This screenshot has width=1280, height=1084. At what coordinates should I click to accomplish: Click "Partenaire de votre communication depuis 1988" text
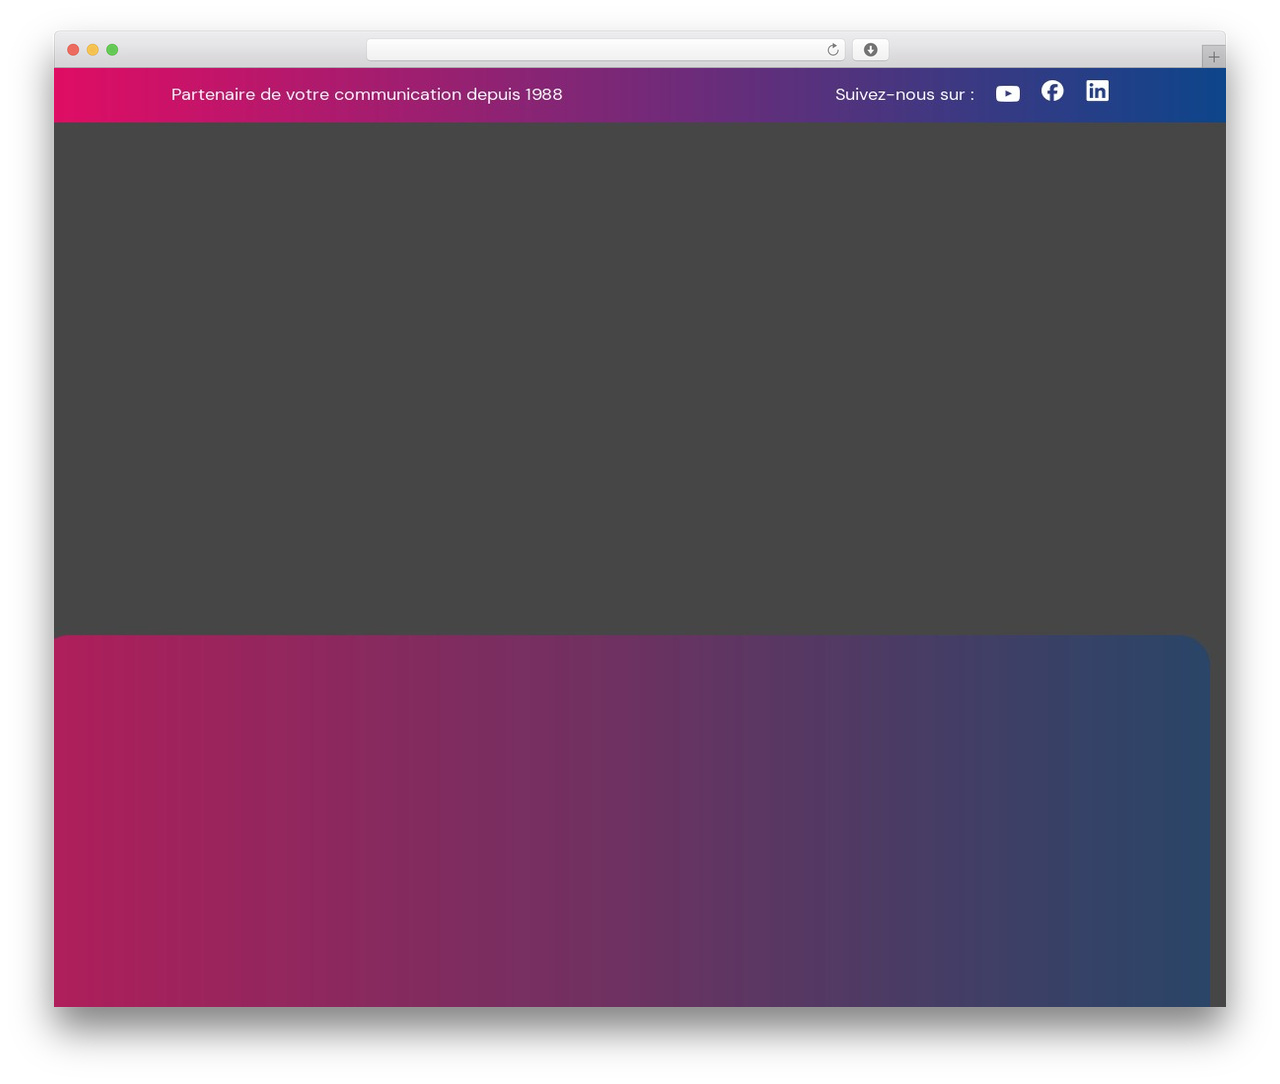(367, 94)
